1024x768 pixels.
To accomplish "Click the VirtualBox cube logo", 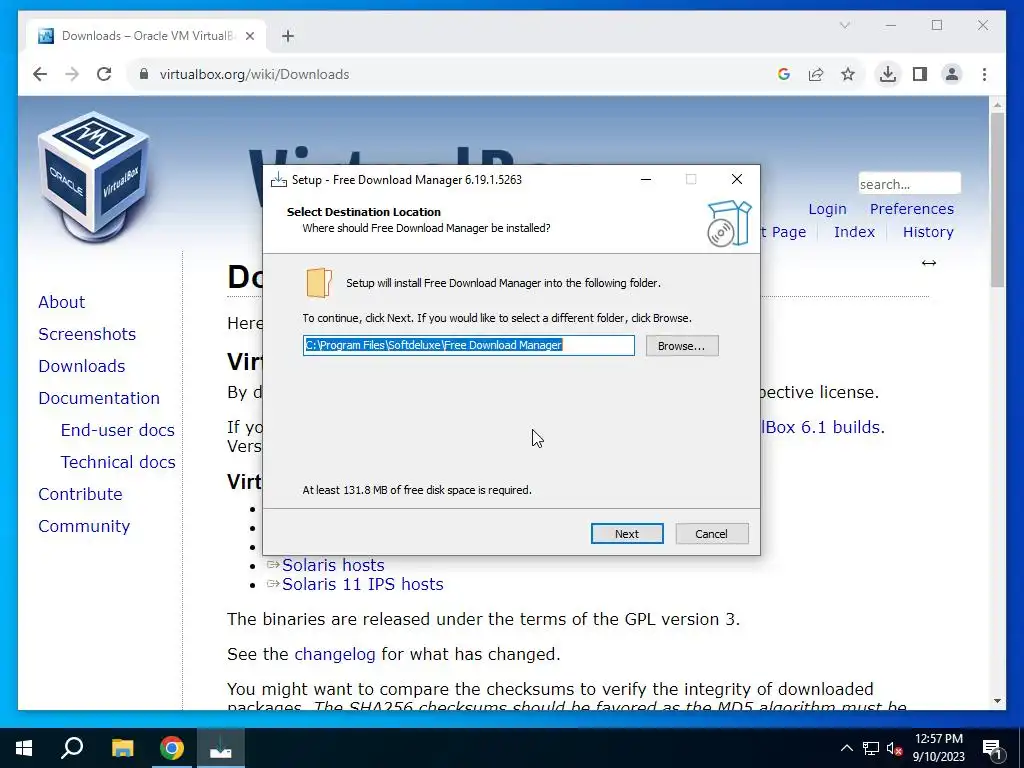I will click(x=93, y=175).
